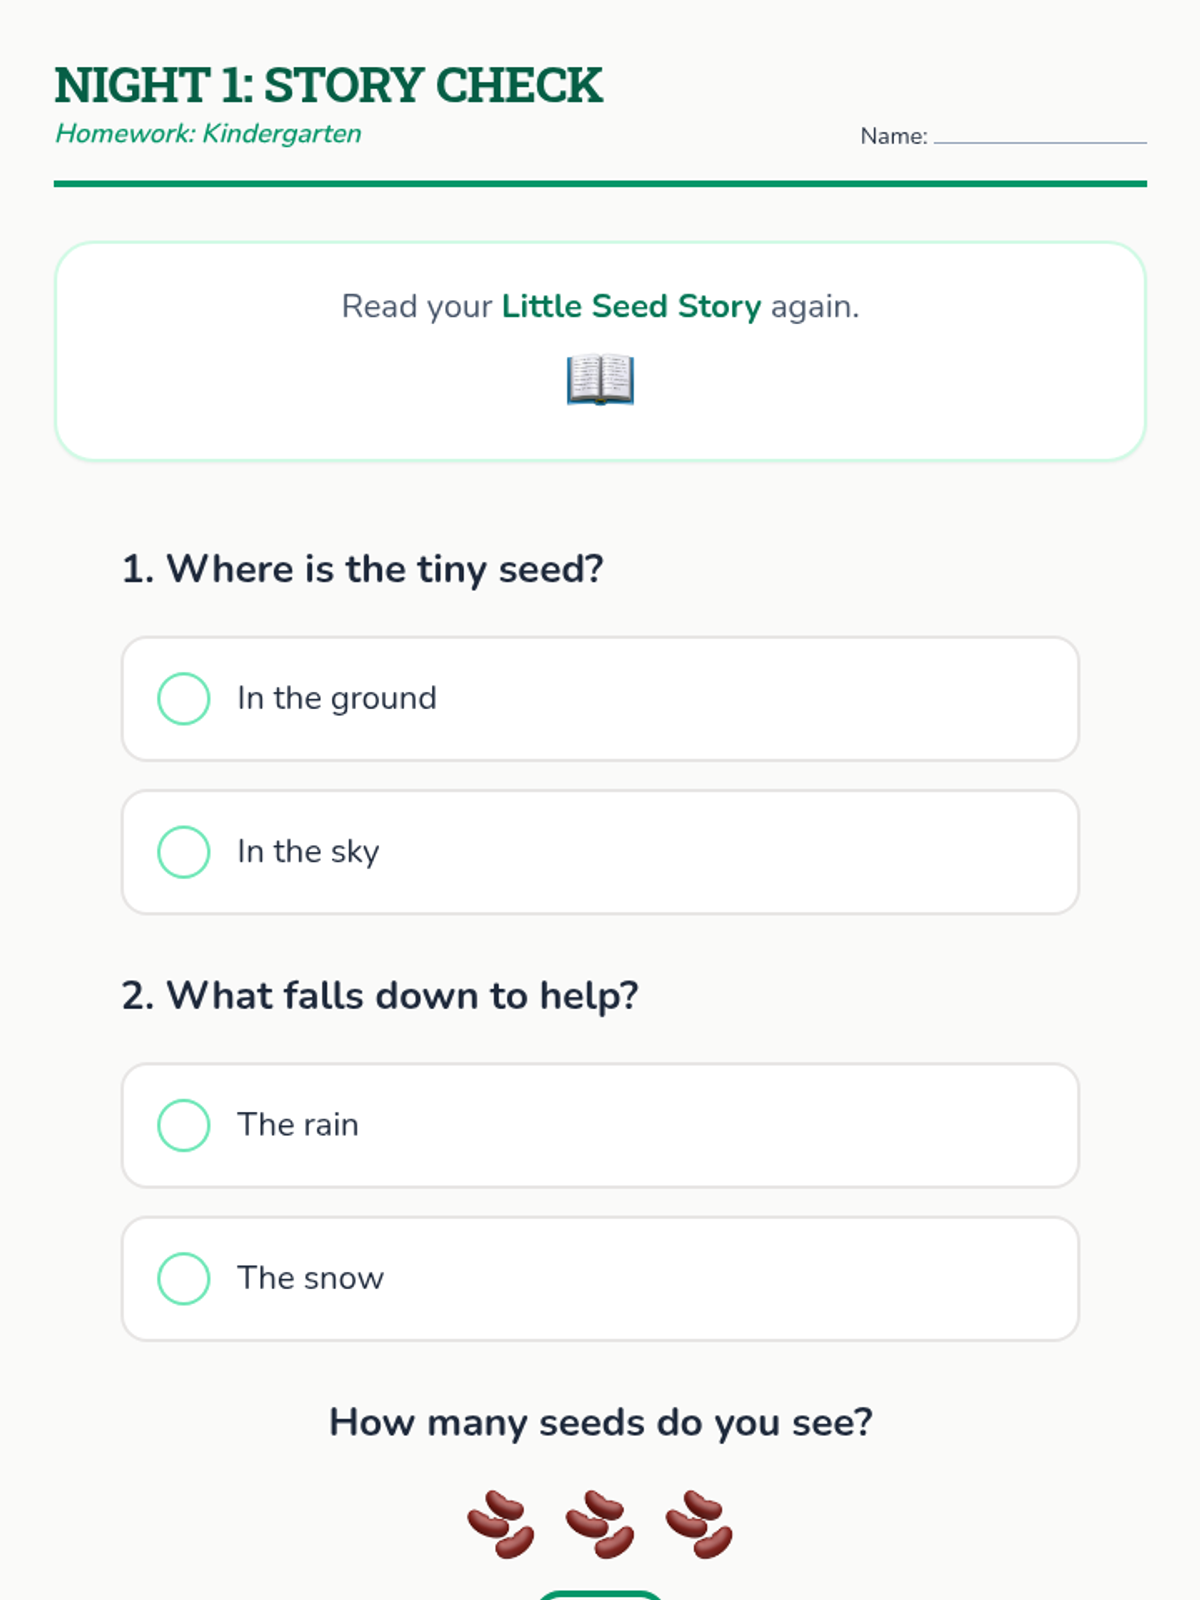Pick 'The rain' radio option
This screenshot has height=1600, width=1200.
184,1125
